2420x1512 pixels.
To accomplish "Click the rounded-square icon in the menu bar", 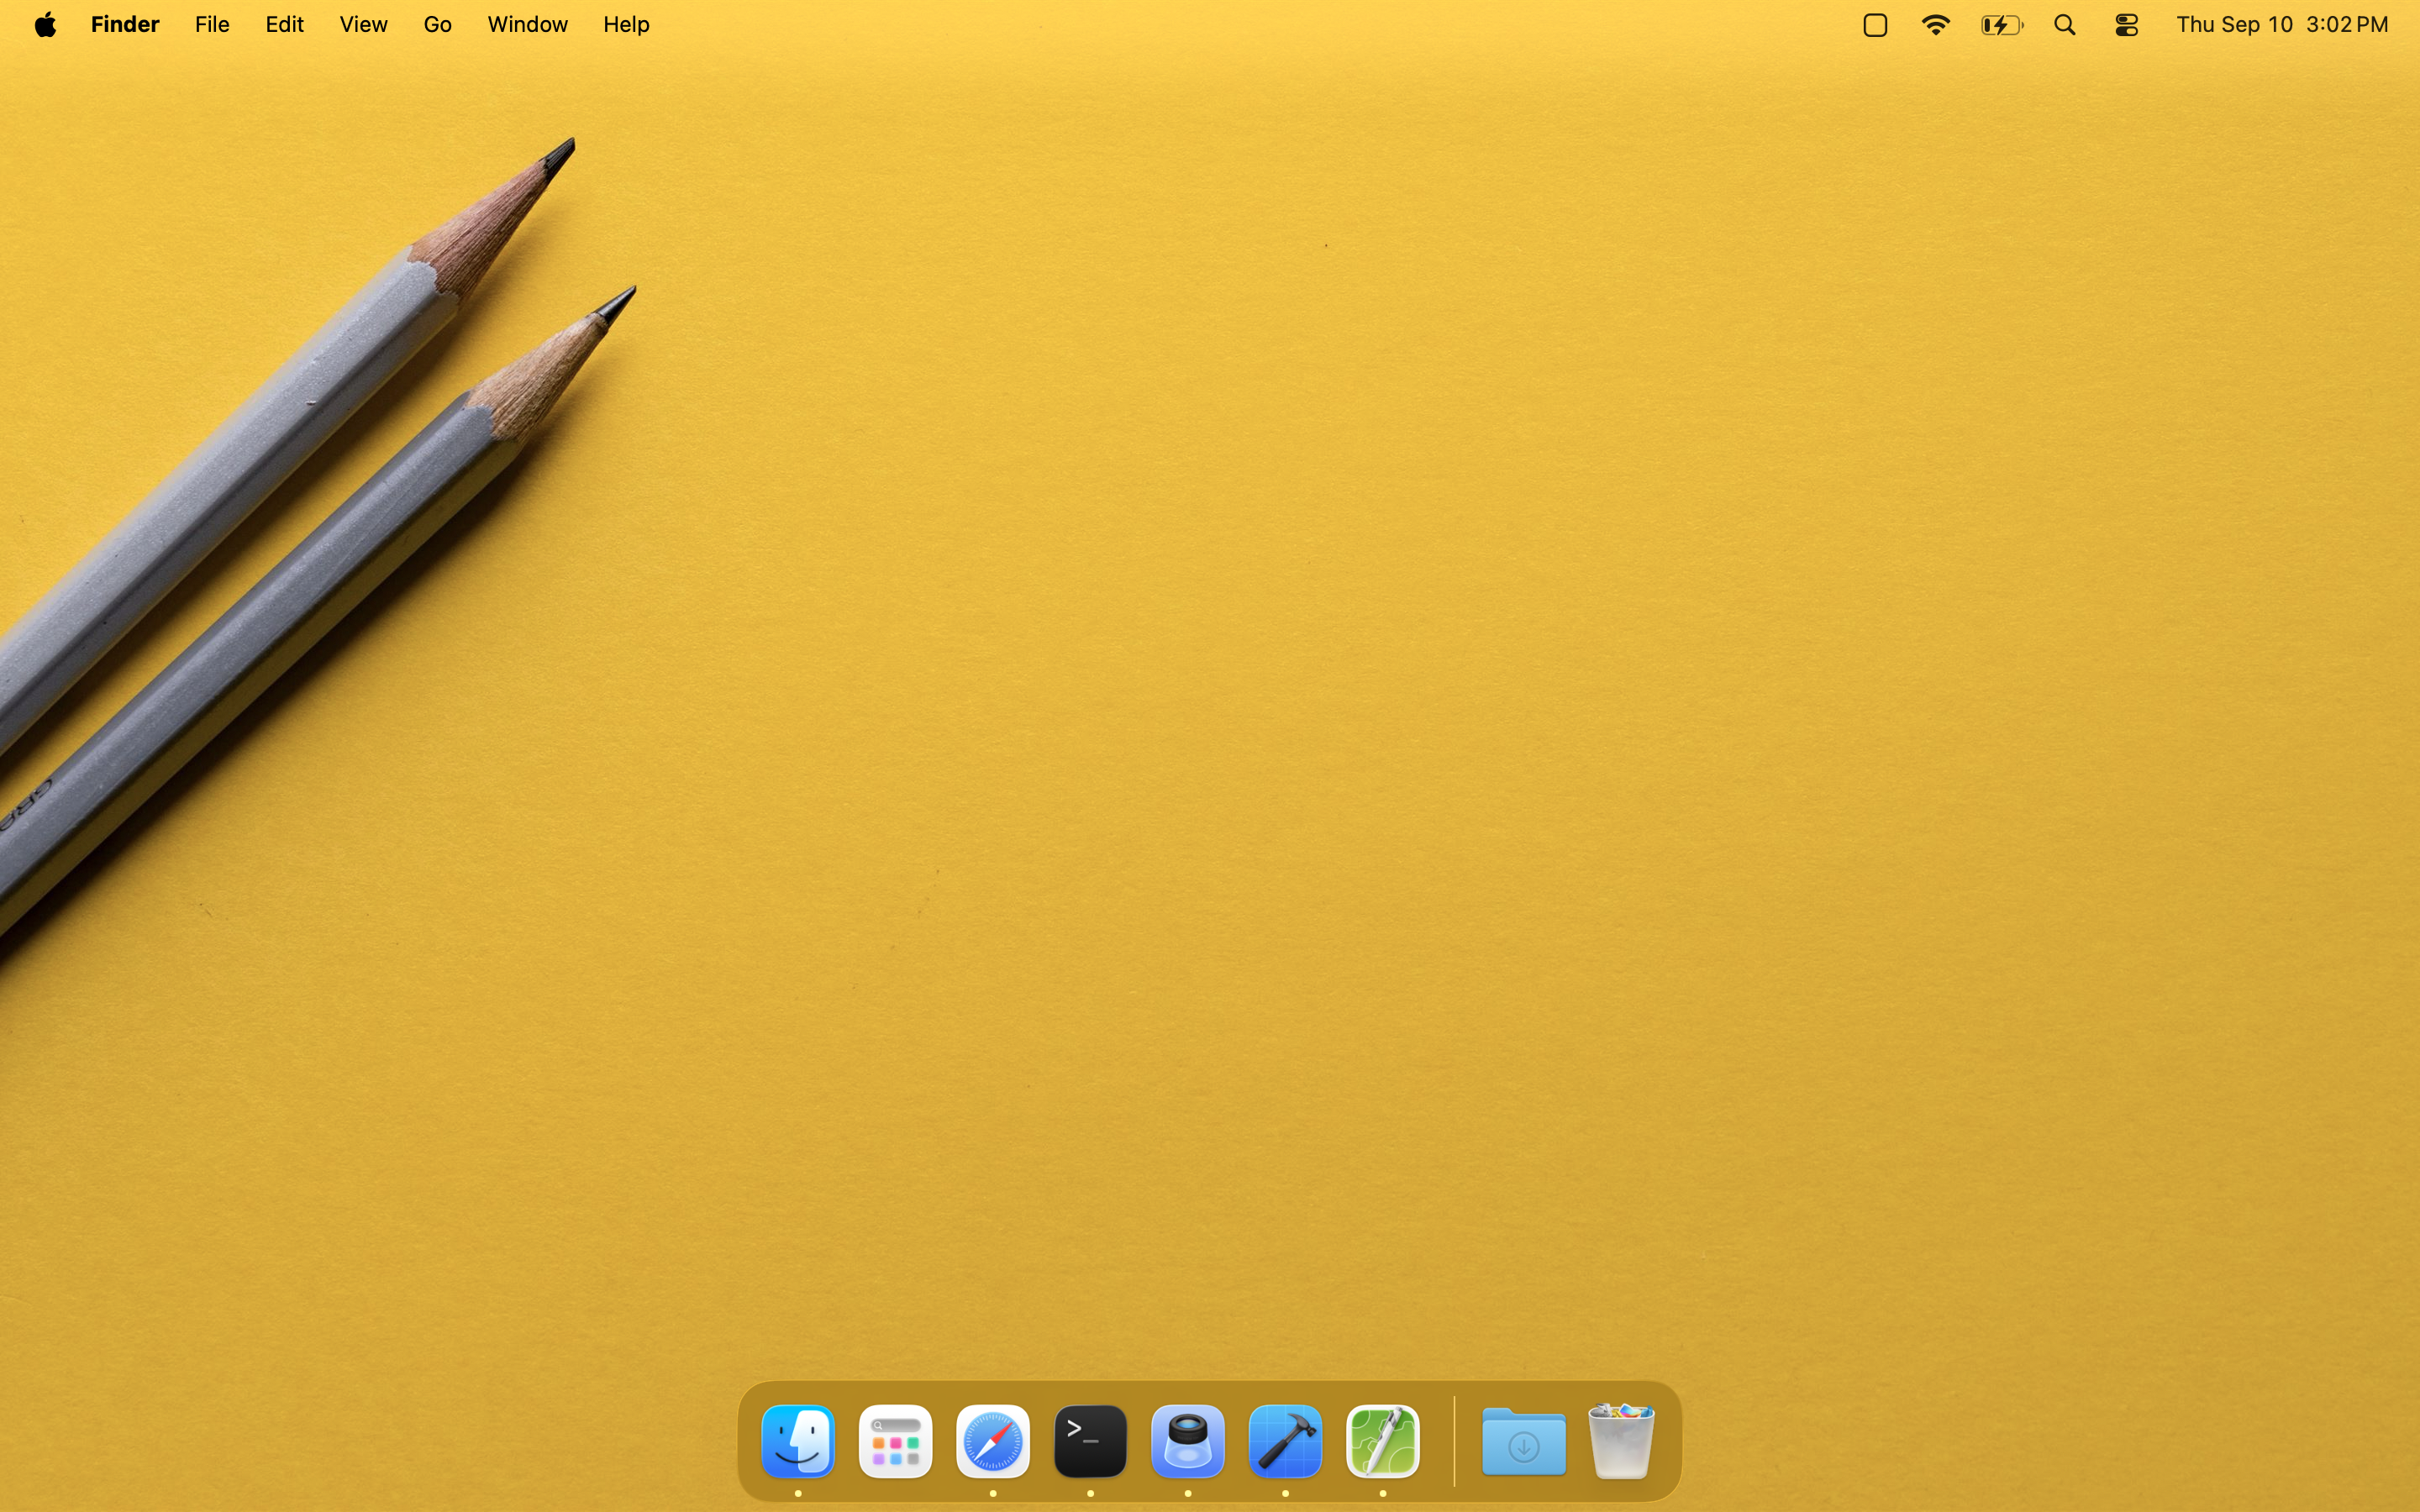I will point(1875,25).
